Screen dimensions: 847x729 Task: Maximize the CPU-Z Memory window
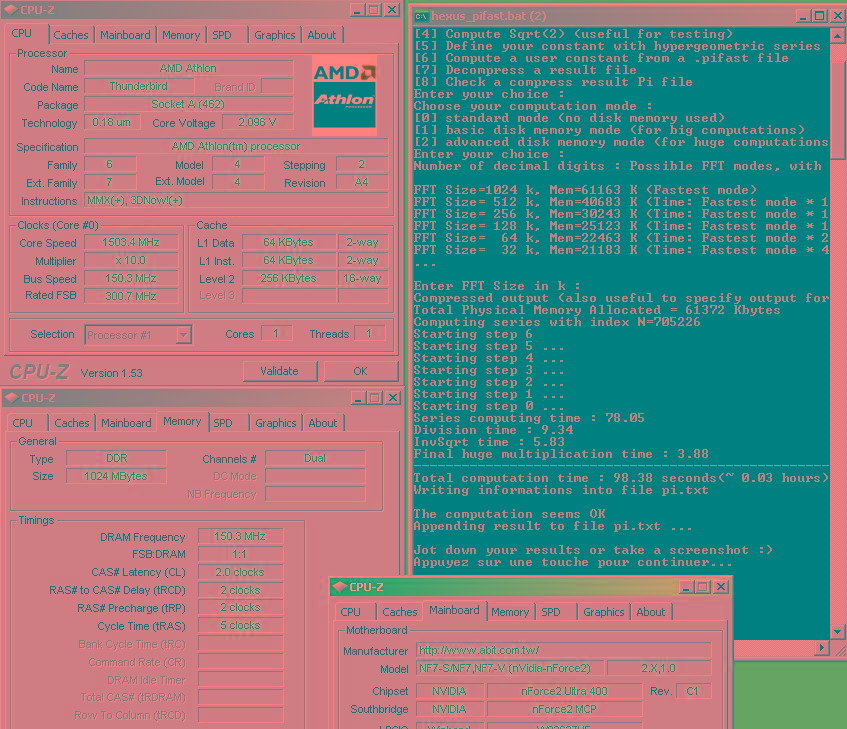point(374,398)
